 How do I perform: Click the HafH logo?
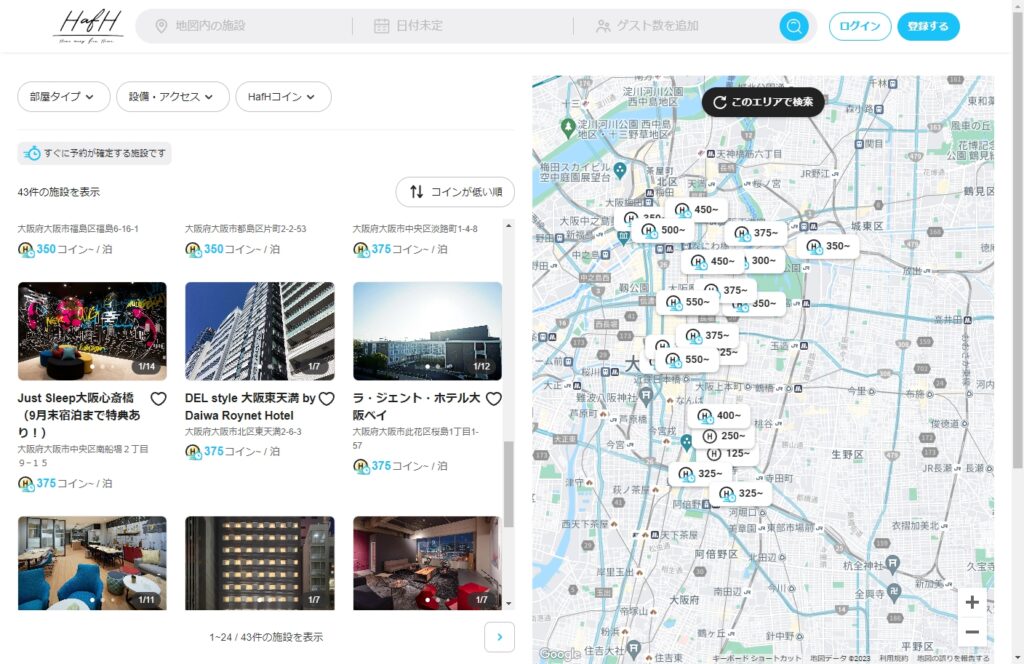tap(88, 26)
